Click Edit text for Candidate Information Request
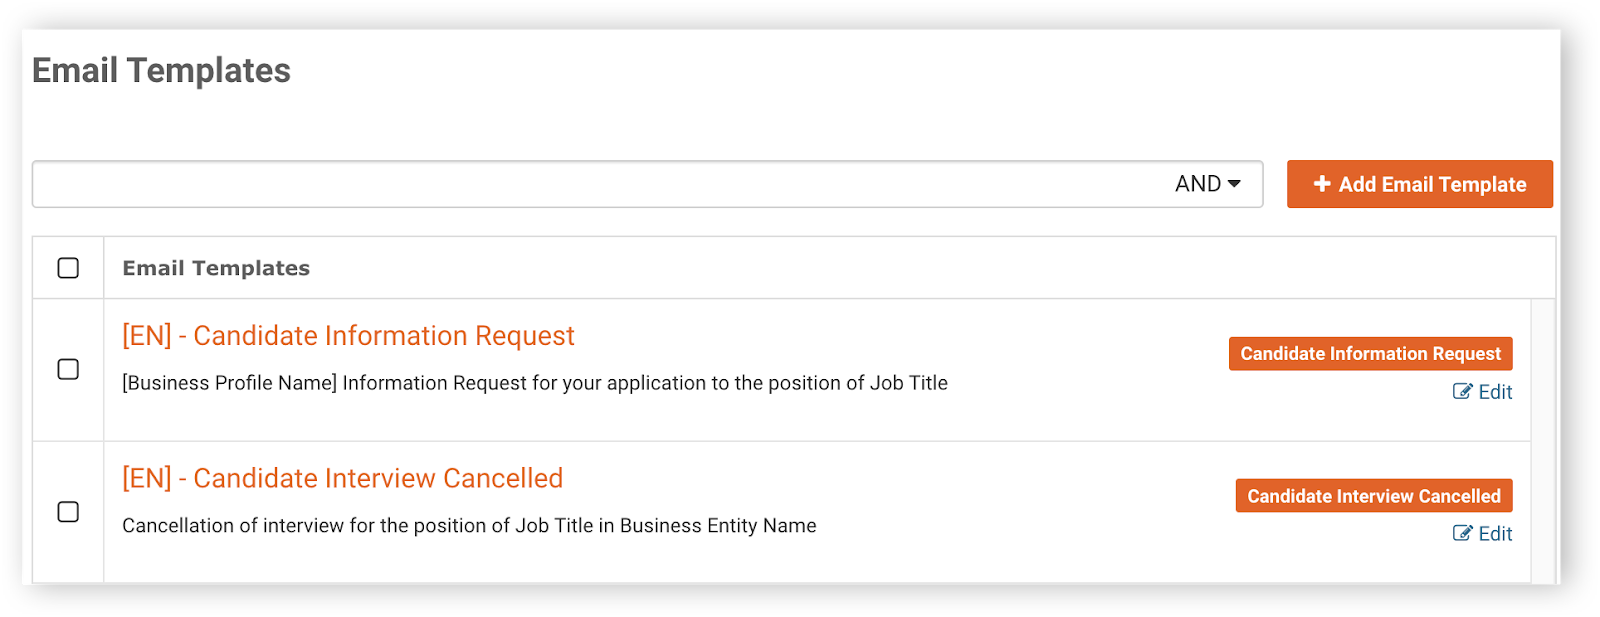 click(1495, 392)
